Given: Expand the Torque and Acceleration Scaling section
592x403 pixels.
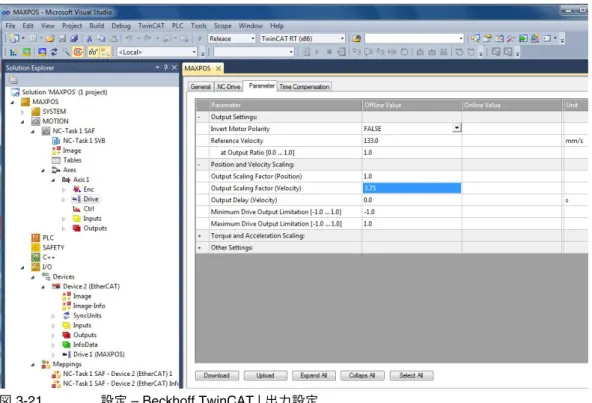Looking at the screenshot, I should tap(200, 236).
